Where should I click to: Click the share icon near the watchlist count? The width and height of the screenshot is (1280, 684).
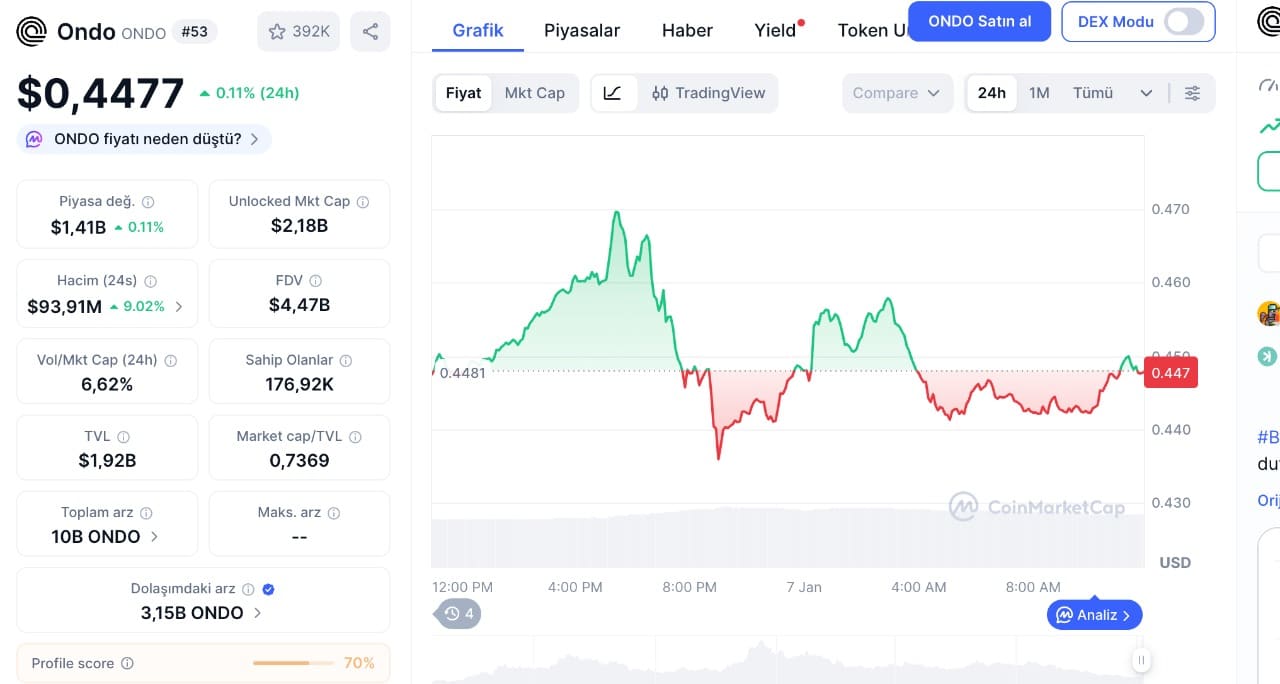coord(370,31)
